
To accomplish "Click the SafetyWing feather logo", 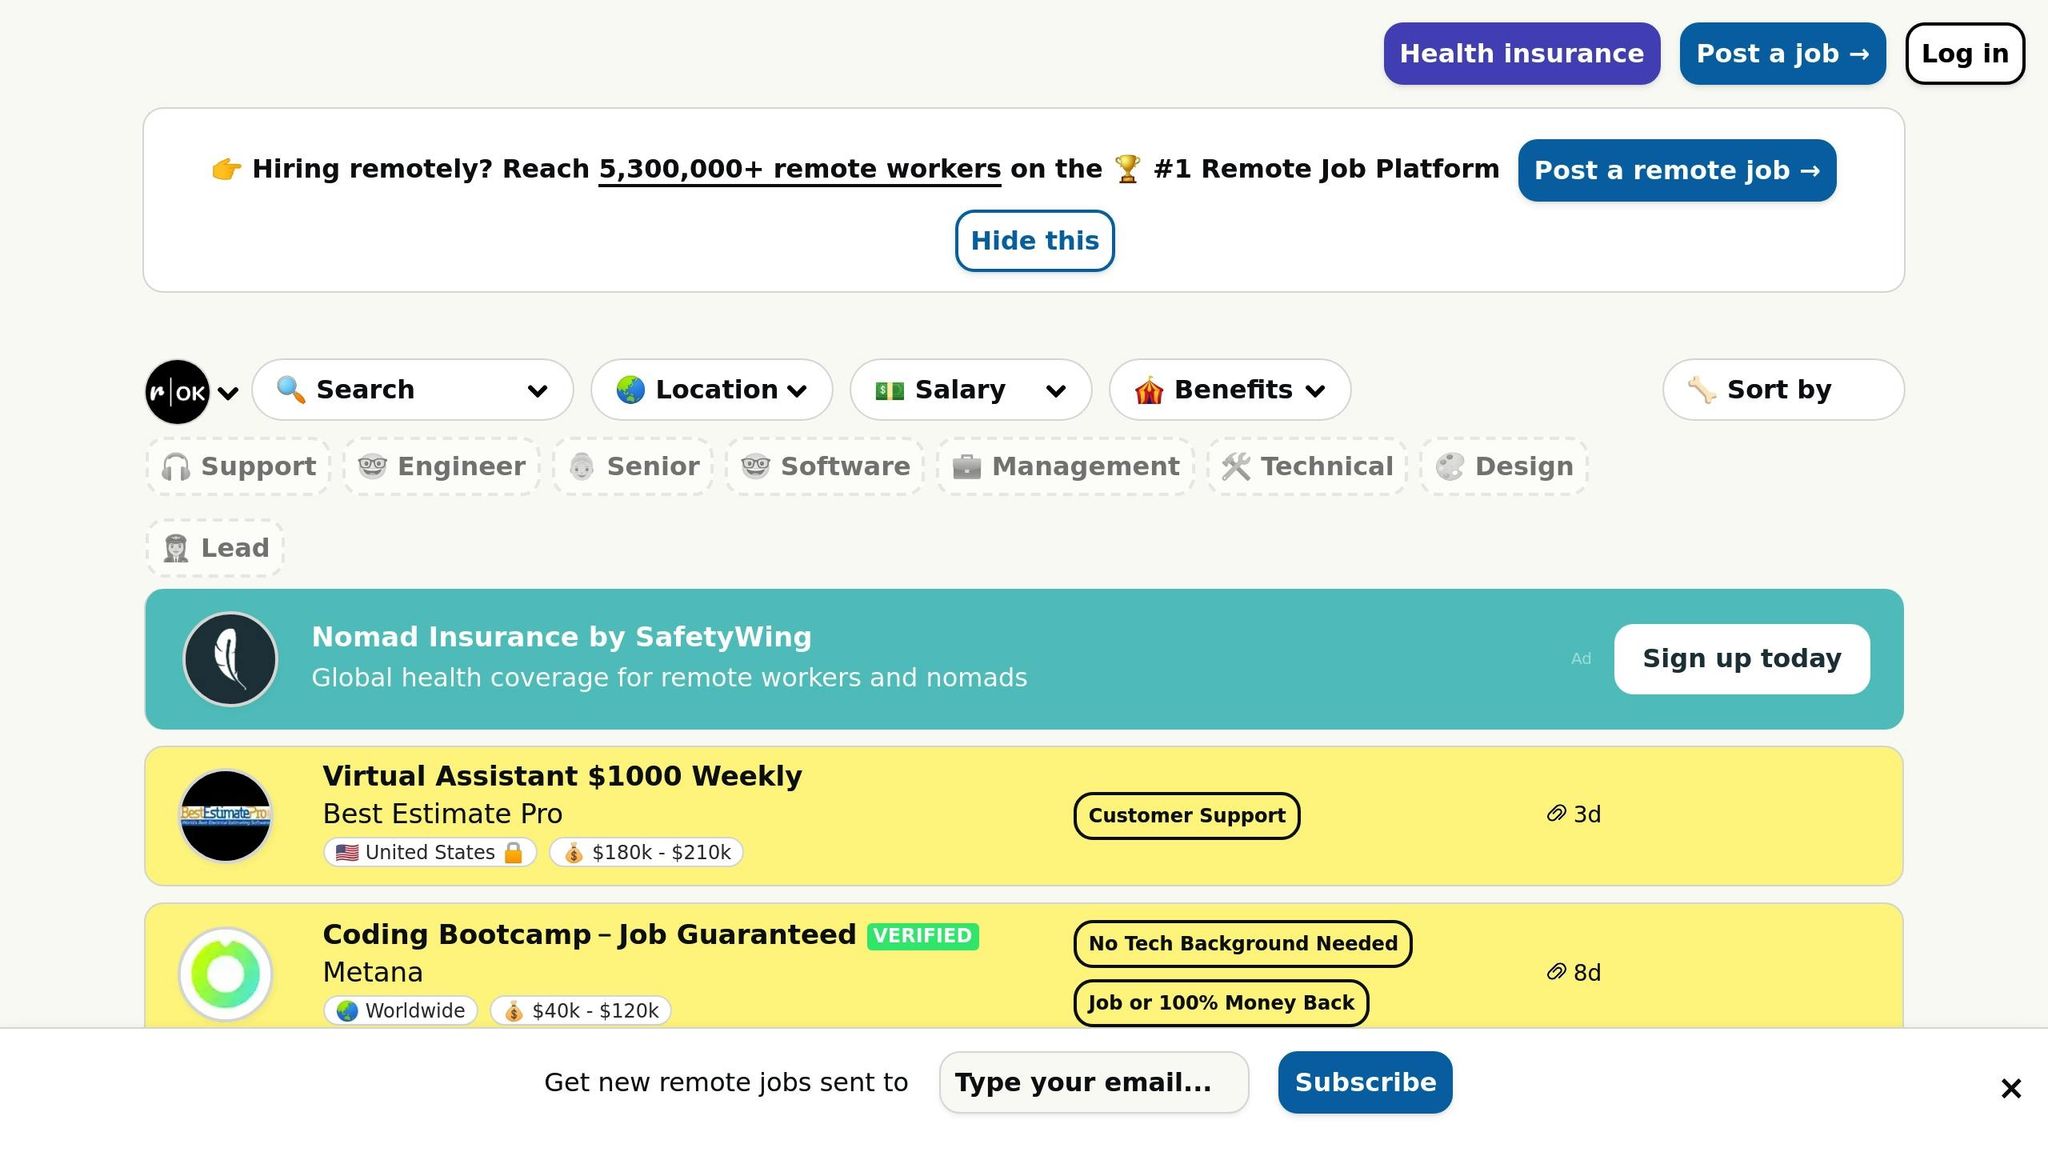I will (x=230, y=659).
